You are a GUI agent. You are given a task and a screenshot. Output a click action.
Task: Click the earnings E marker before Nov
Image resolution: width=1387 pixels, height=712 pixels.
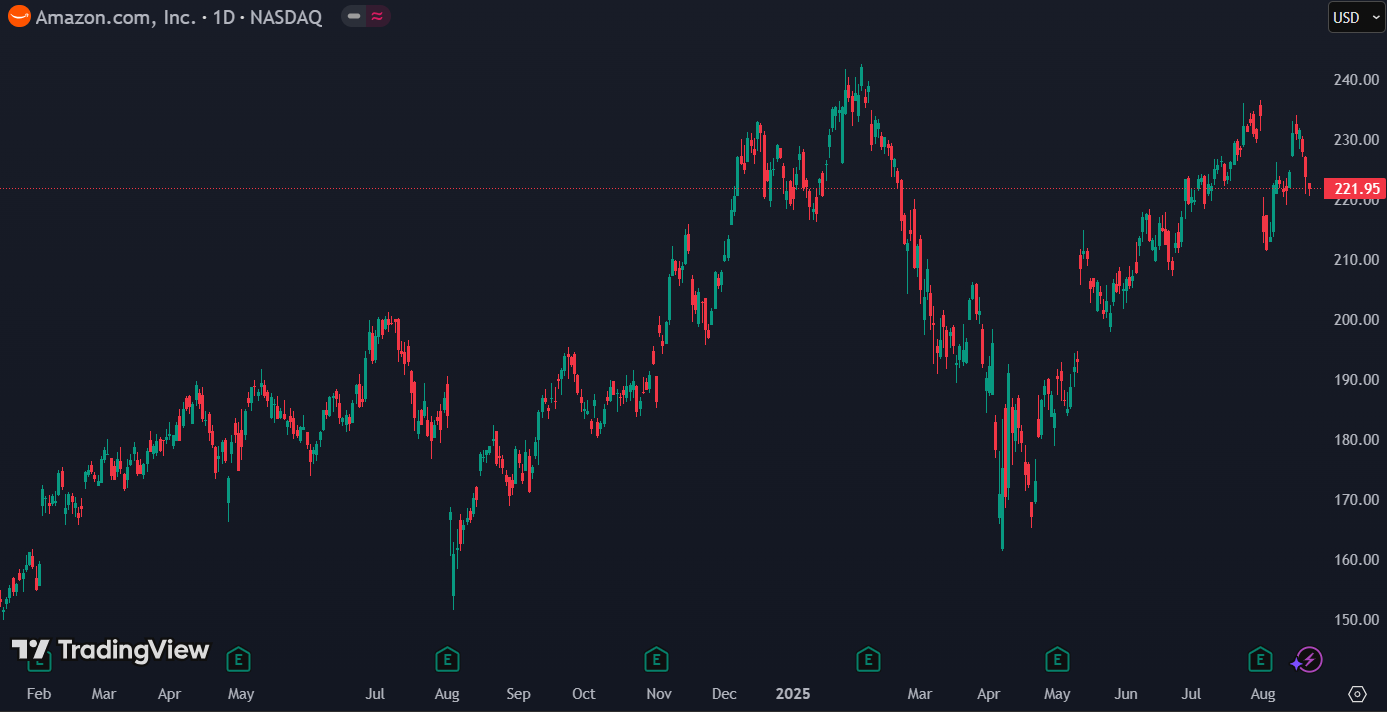tap(656, 660)
